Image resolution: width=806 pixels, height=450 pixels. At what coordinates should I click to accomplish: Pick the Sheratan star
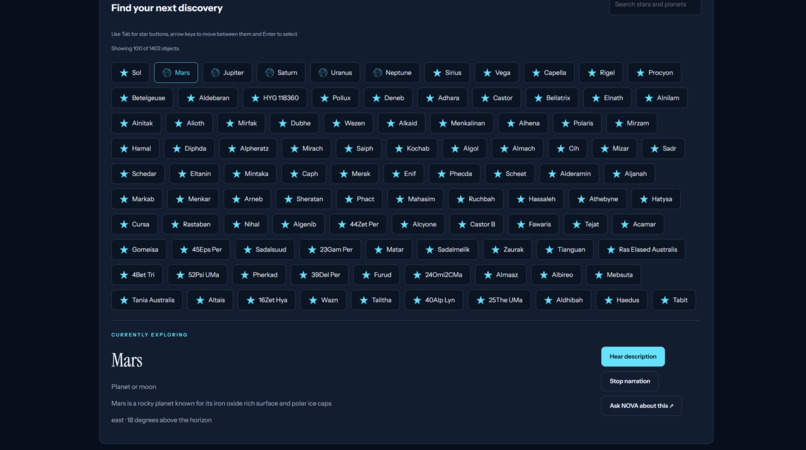coord(304,199)
